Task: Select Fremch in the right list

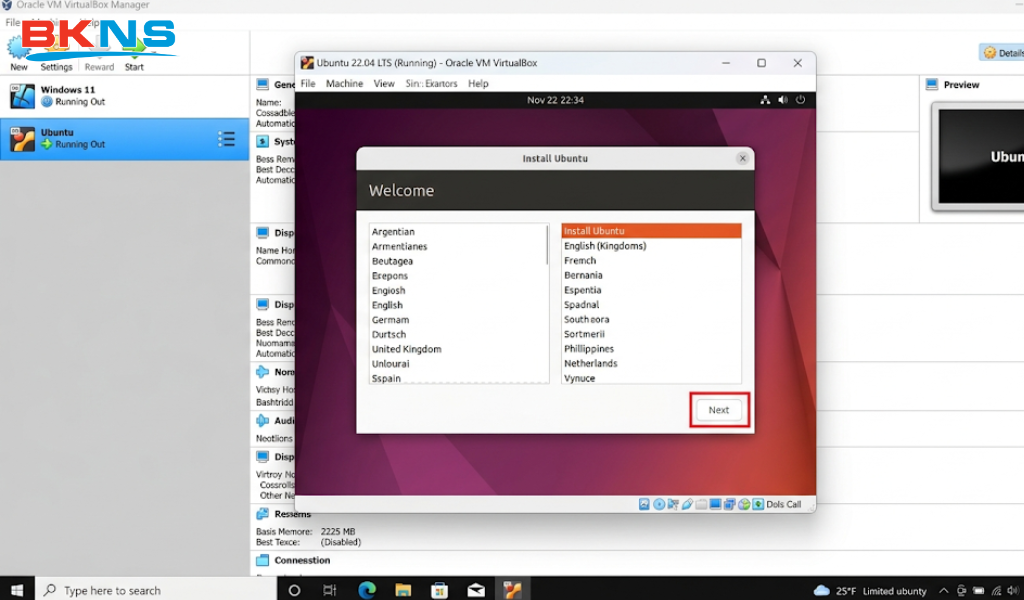Action: point(580,261)
